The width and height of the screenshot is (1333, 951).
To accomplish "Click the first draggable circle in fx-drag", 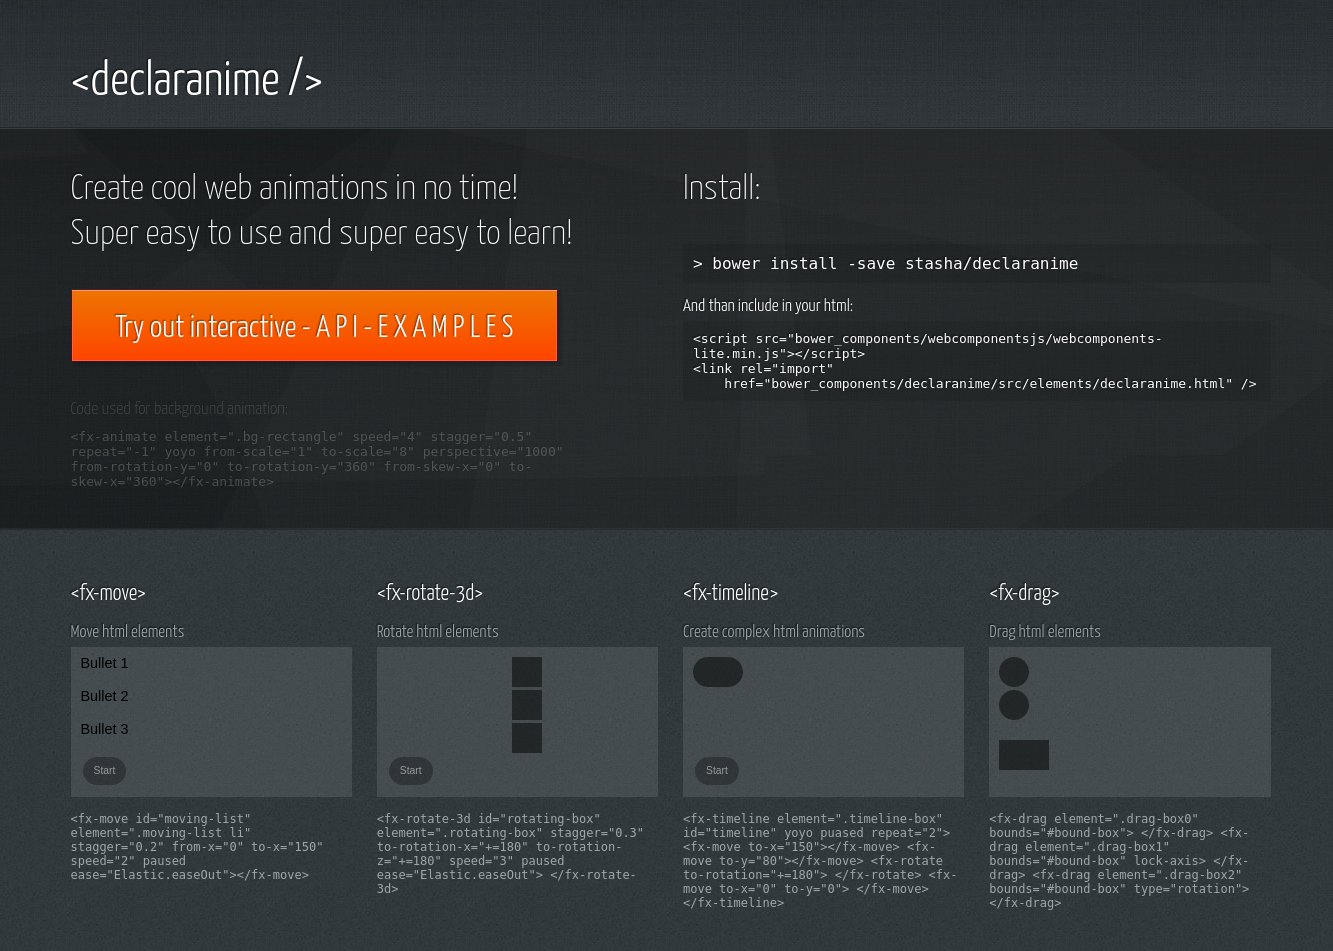I will pyautogui.click(x=1014, y=672).
